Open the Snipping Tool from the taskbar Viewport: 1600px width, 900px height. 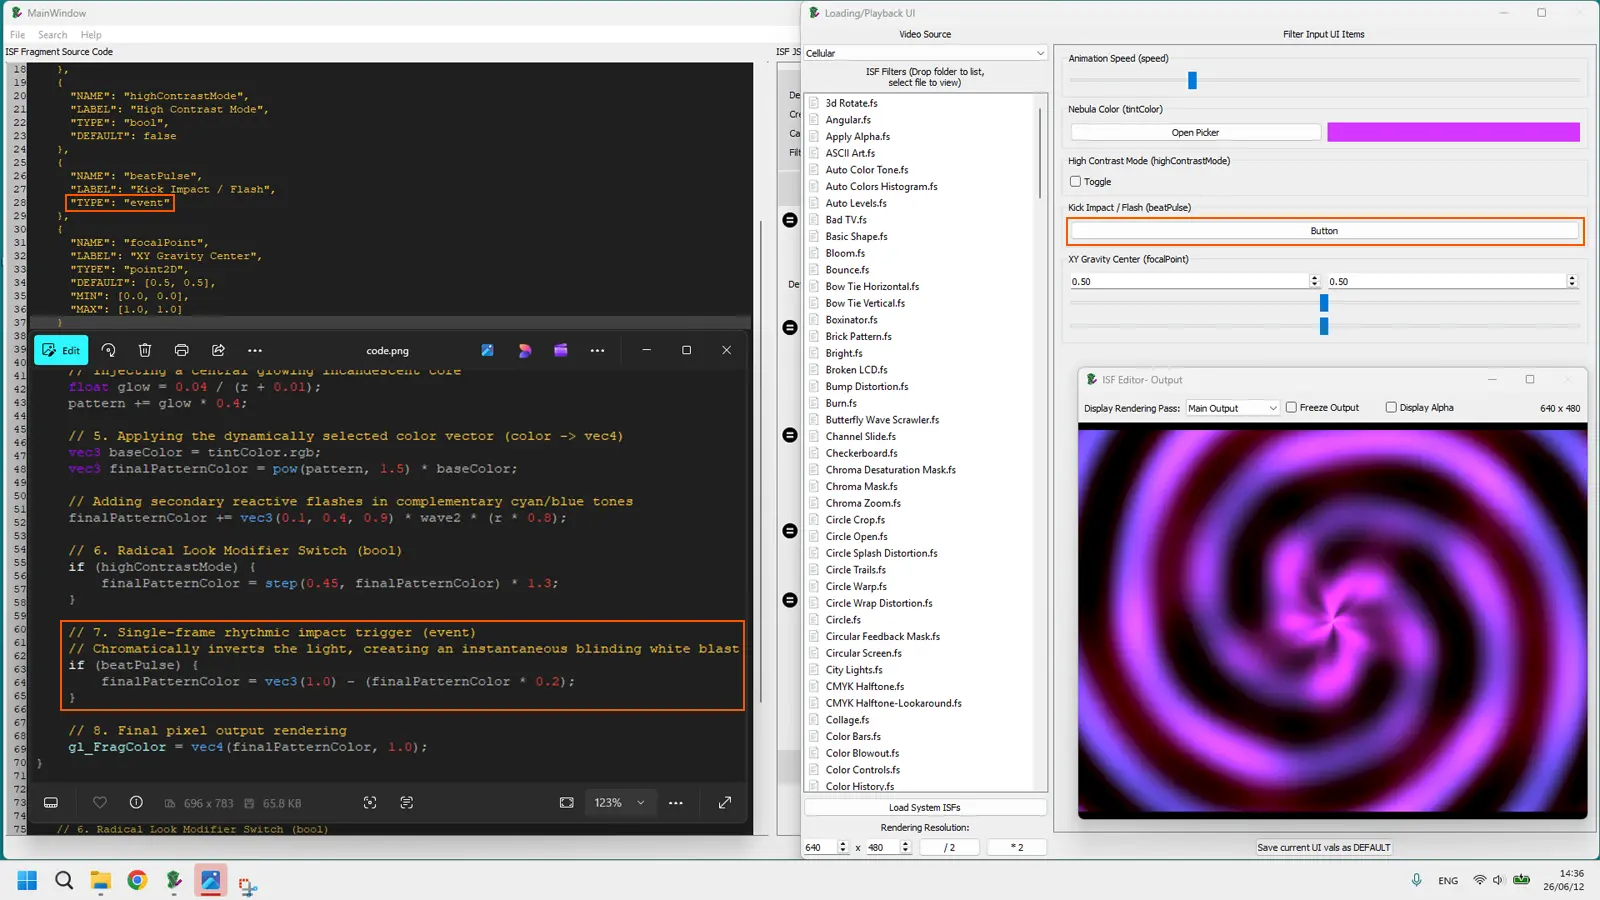(x=247, y=884)
